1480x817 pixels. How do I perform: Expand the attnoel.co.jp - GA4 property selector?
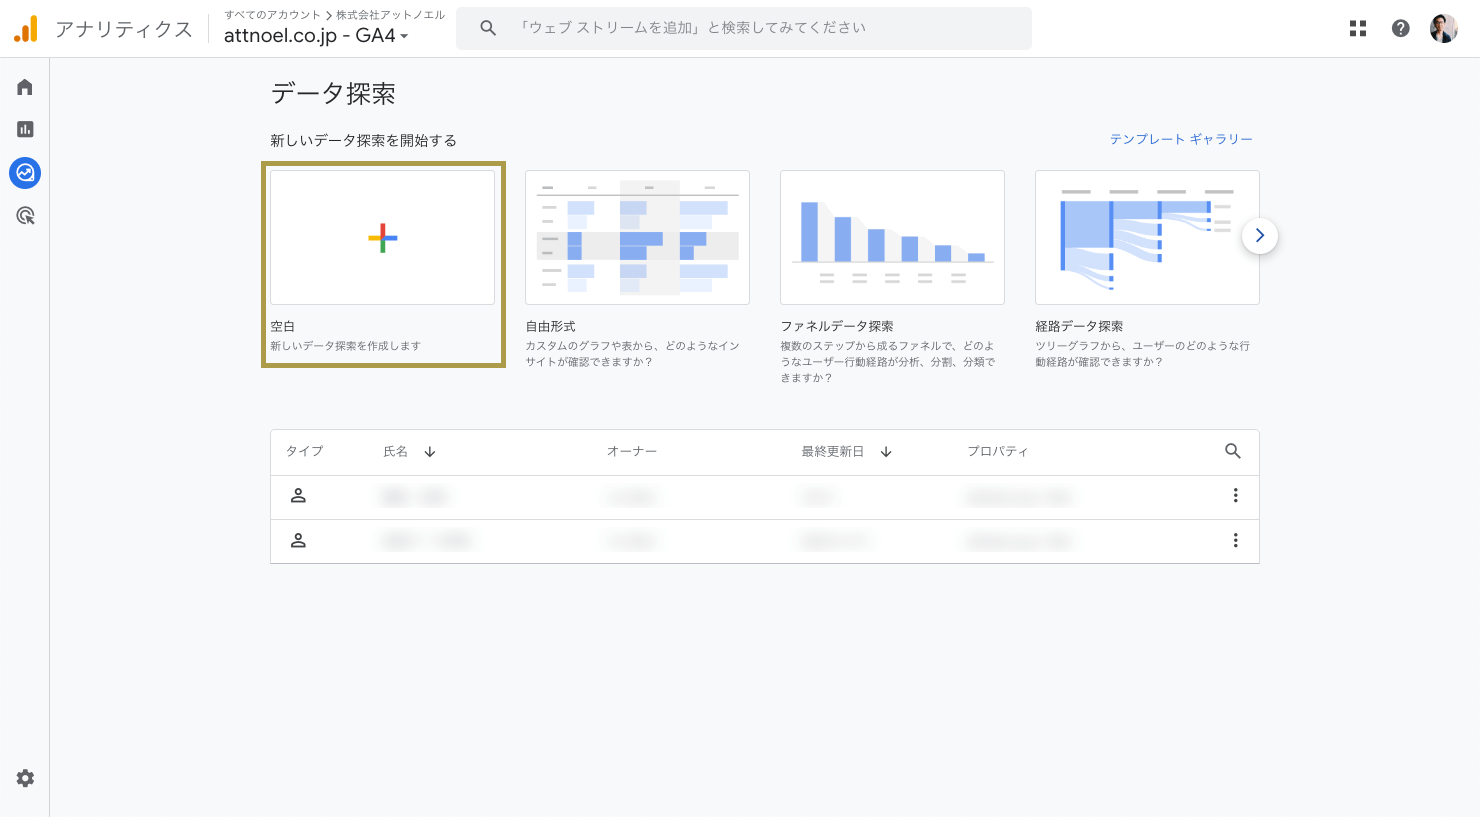(316, 36)
